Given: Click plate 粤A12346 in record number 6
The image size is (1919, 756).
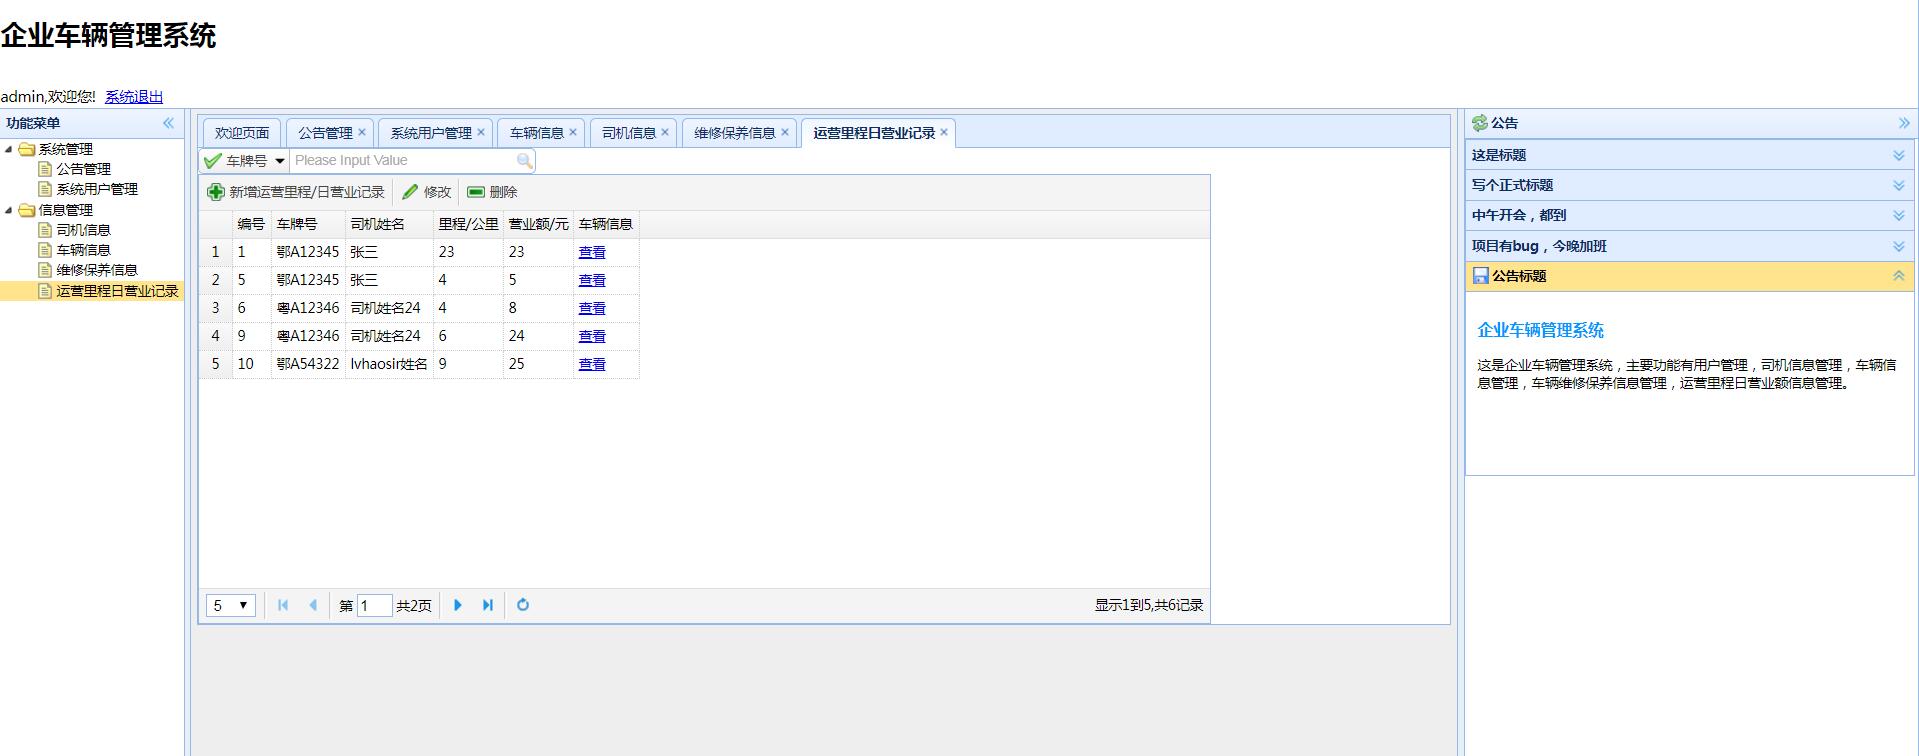Looking at the screenshot, I should [x=308, y=308].
